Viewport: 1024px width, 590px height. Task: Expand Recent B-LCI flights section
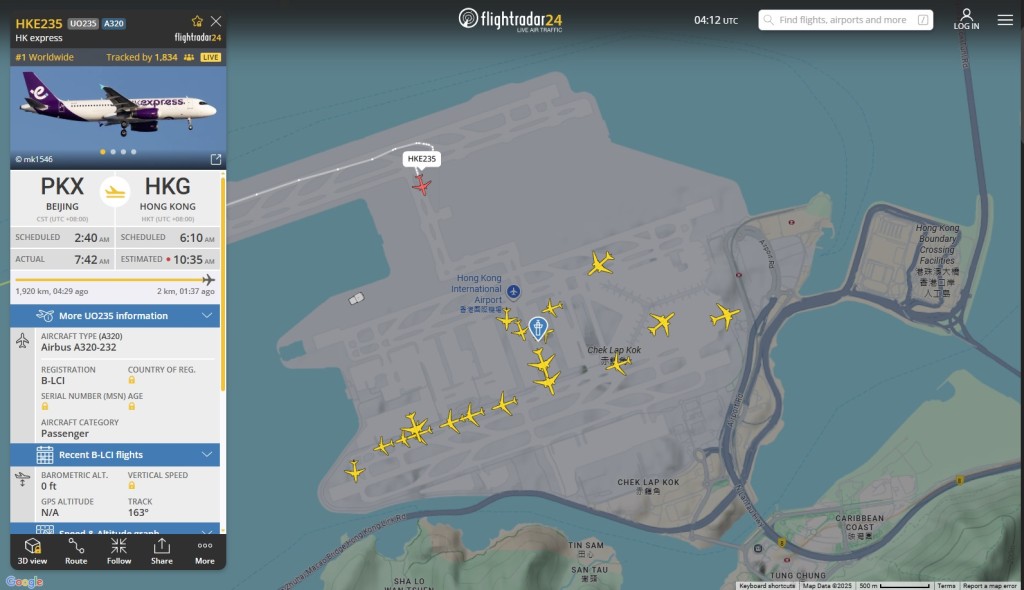pyautogui.click(x=115, y=455)
